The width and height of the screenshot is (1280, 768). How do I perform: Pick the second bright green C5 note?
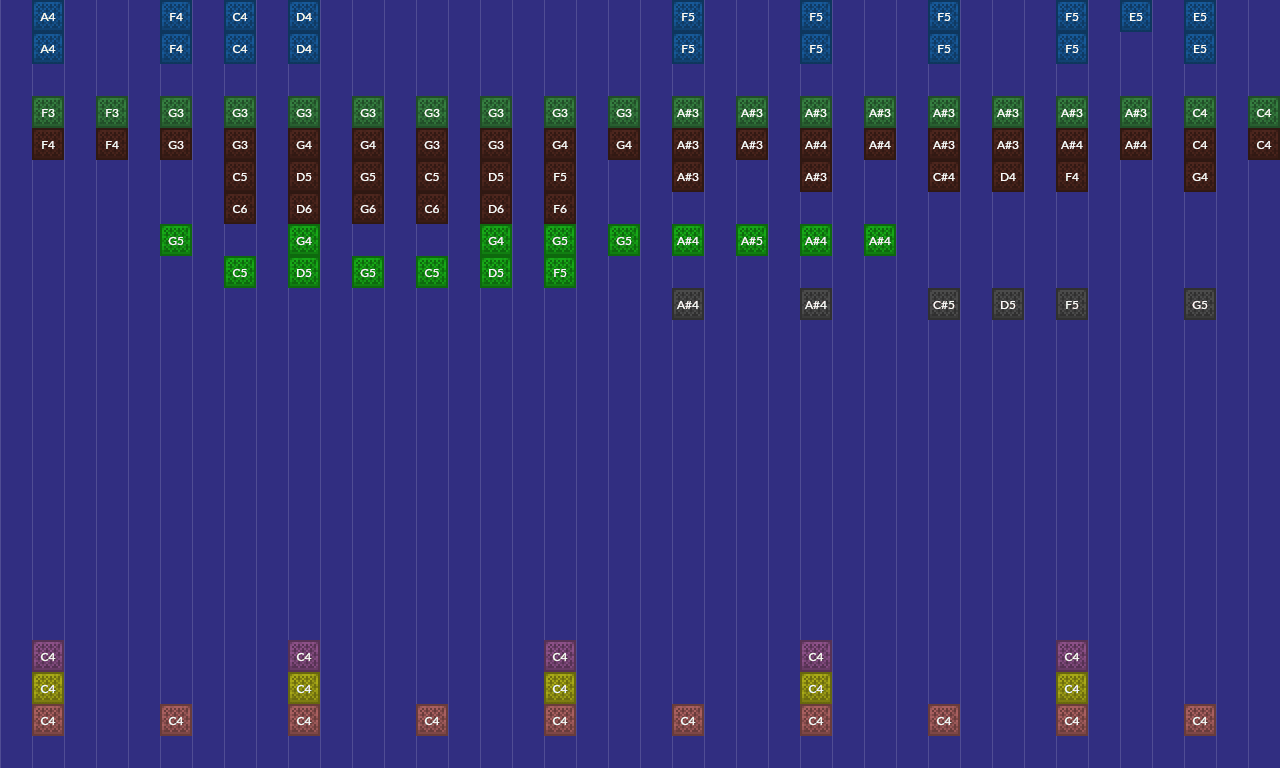click(x=432, y=272)
